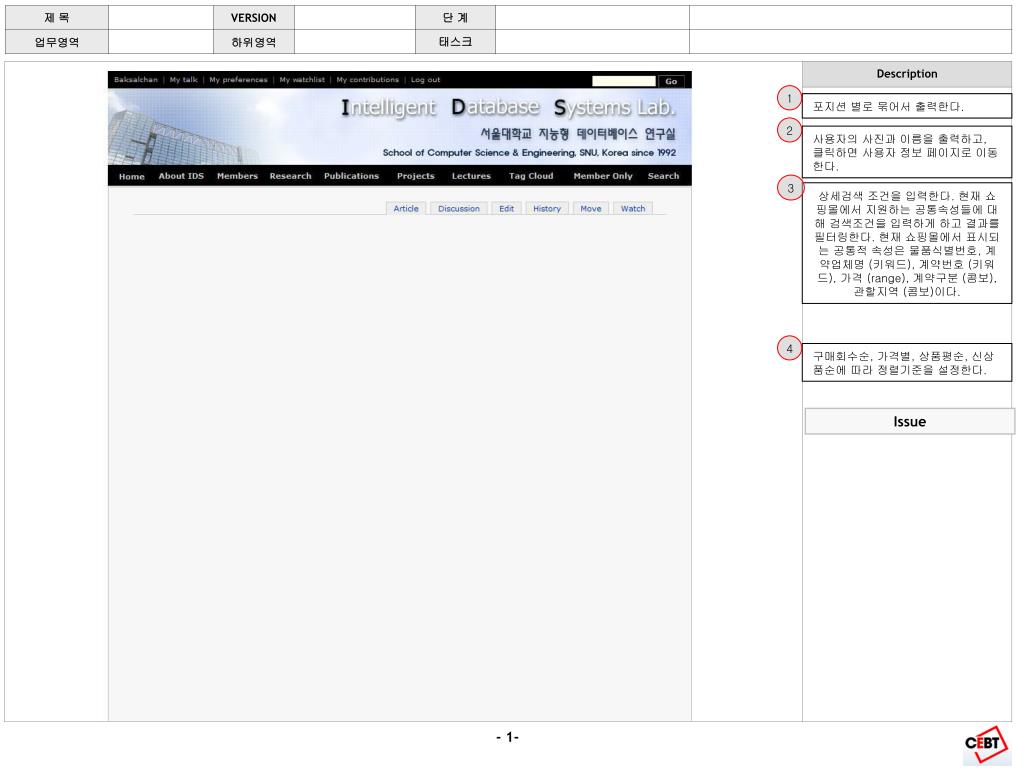Image resolution: width=1024 pixels, height=768 pixels.
Task: Open My watchlist link
Action: tap(302, 80)
